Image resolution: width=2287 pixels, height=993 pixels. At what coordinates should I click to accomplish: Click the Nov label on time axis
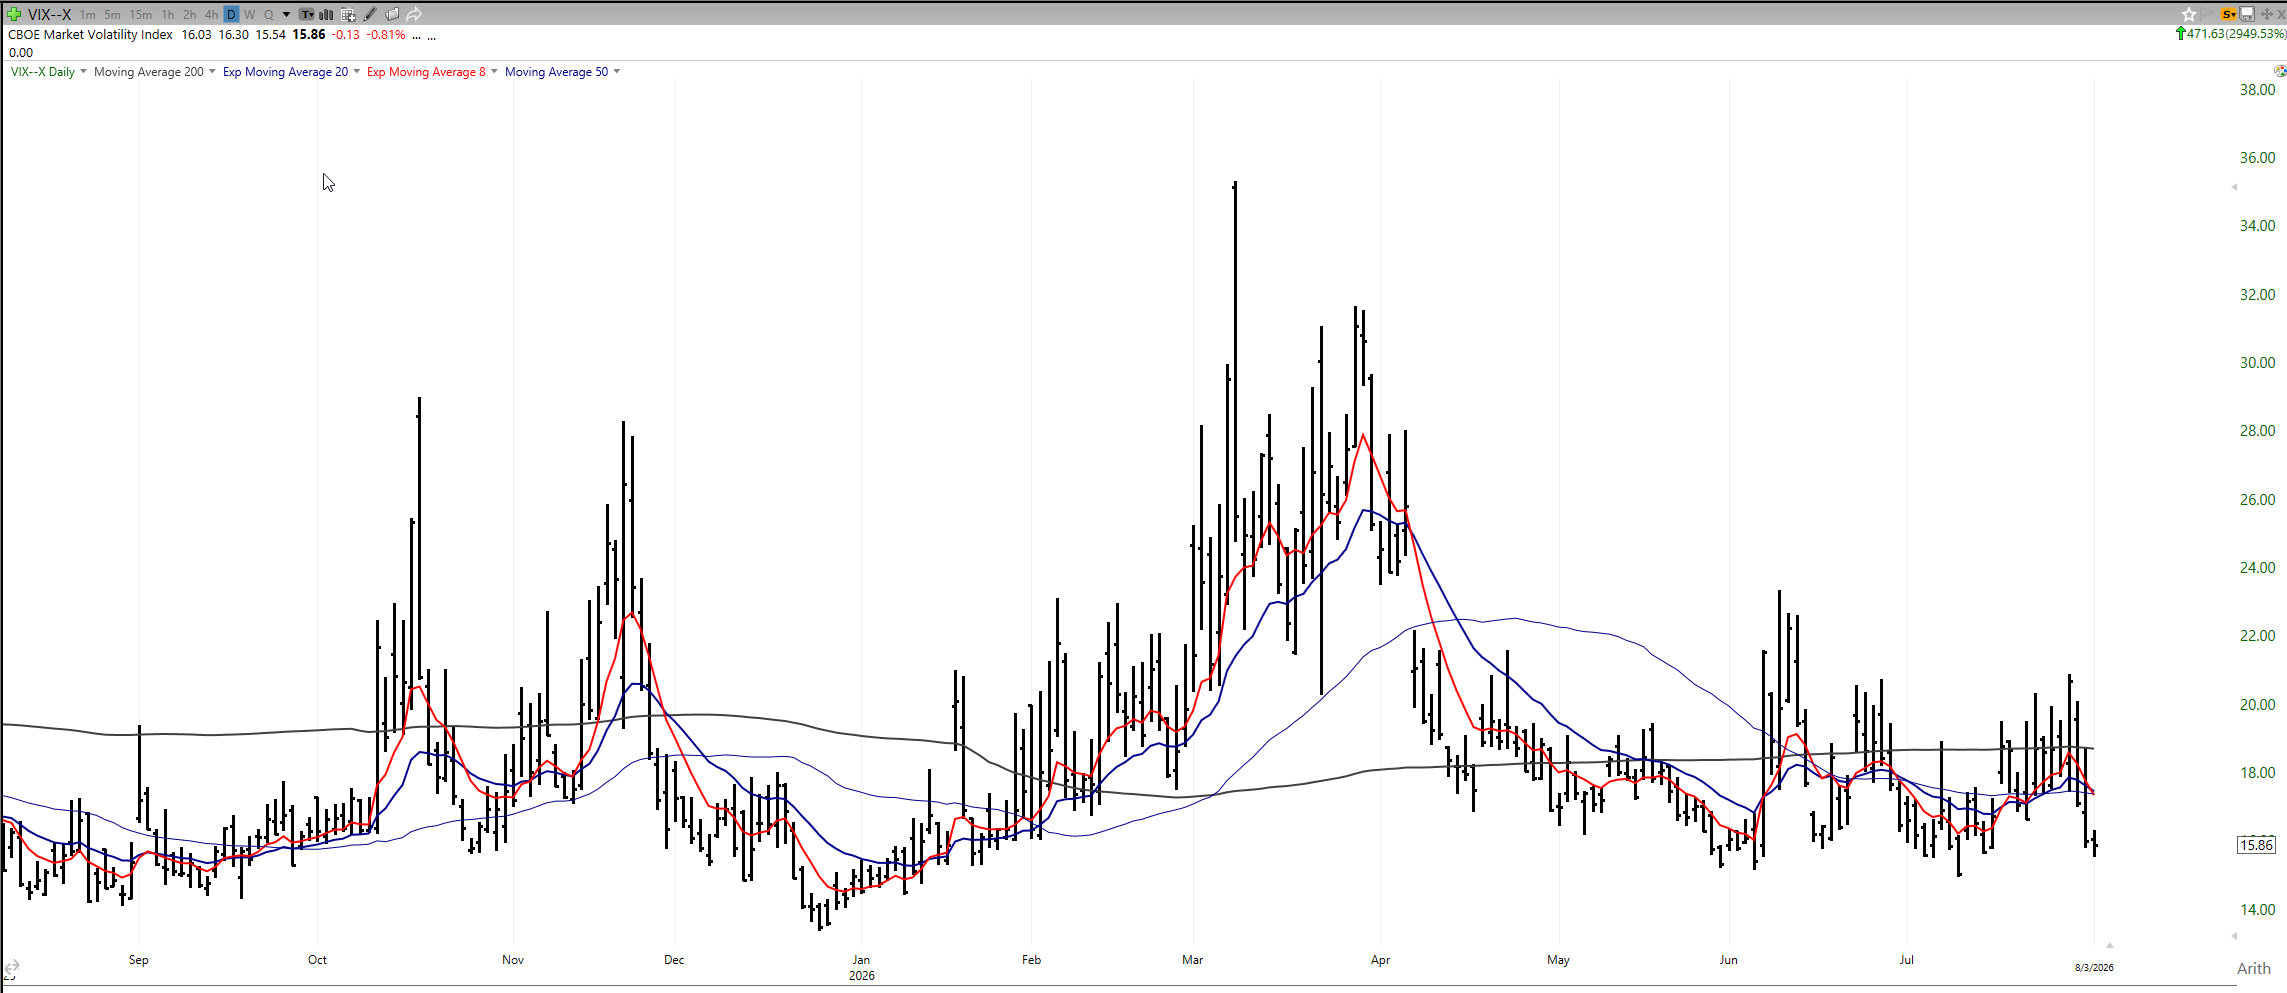pyautogui.click(x=513, y=959)
